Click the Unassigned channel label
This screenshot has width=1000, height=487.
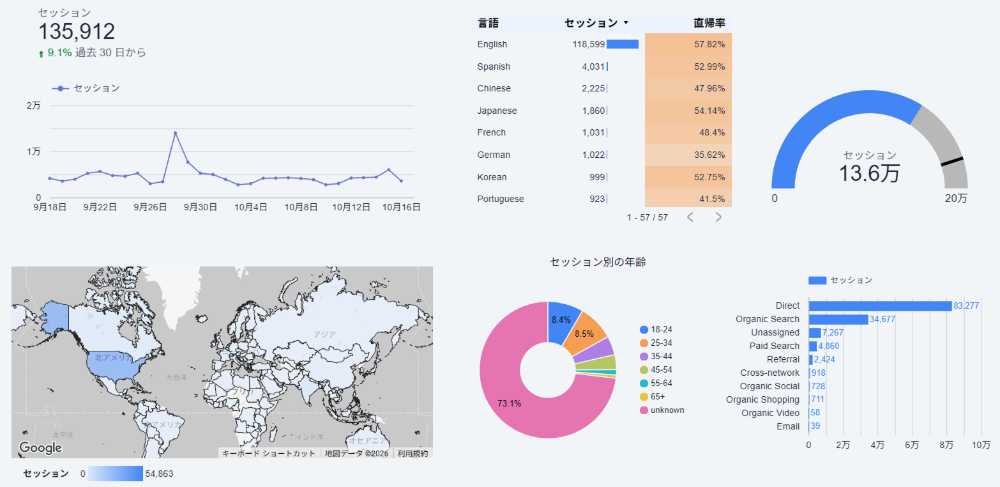click(776, 333)
